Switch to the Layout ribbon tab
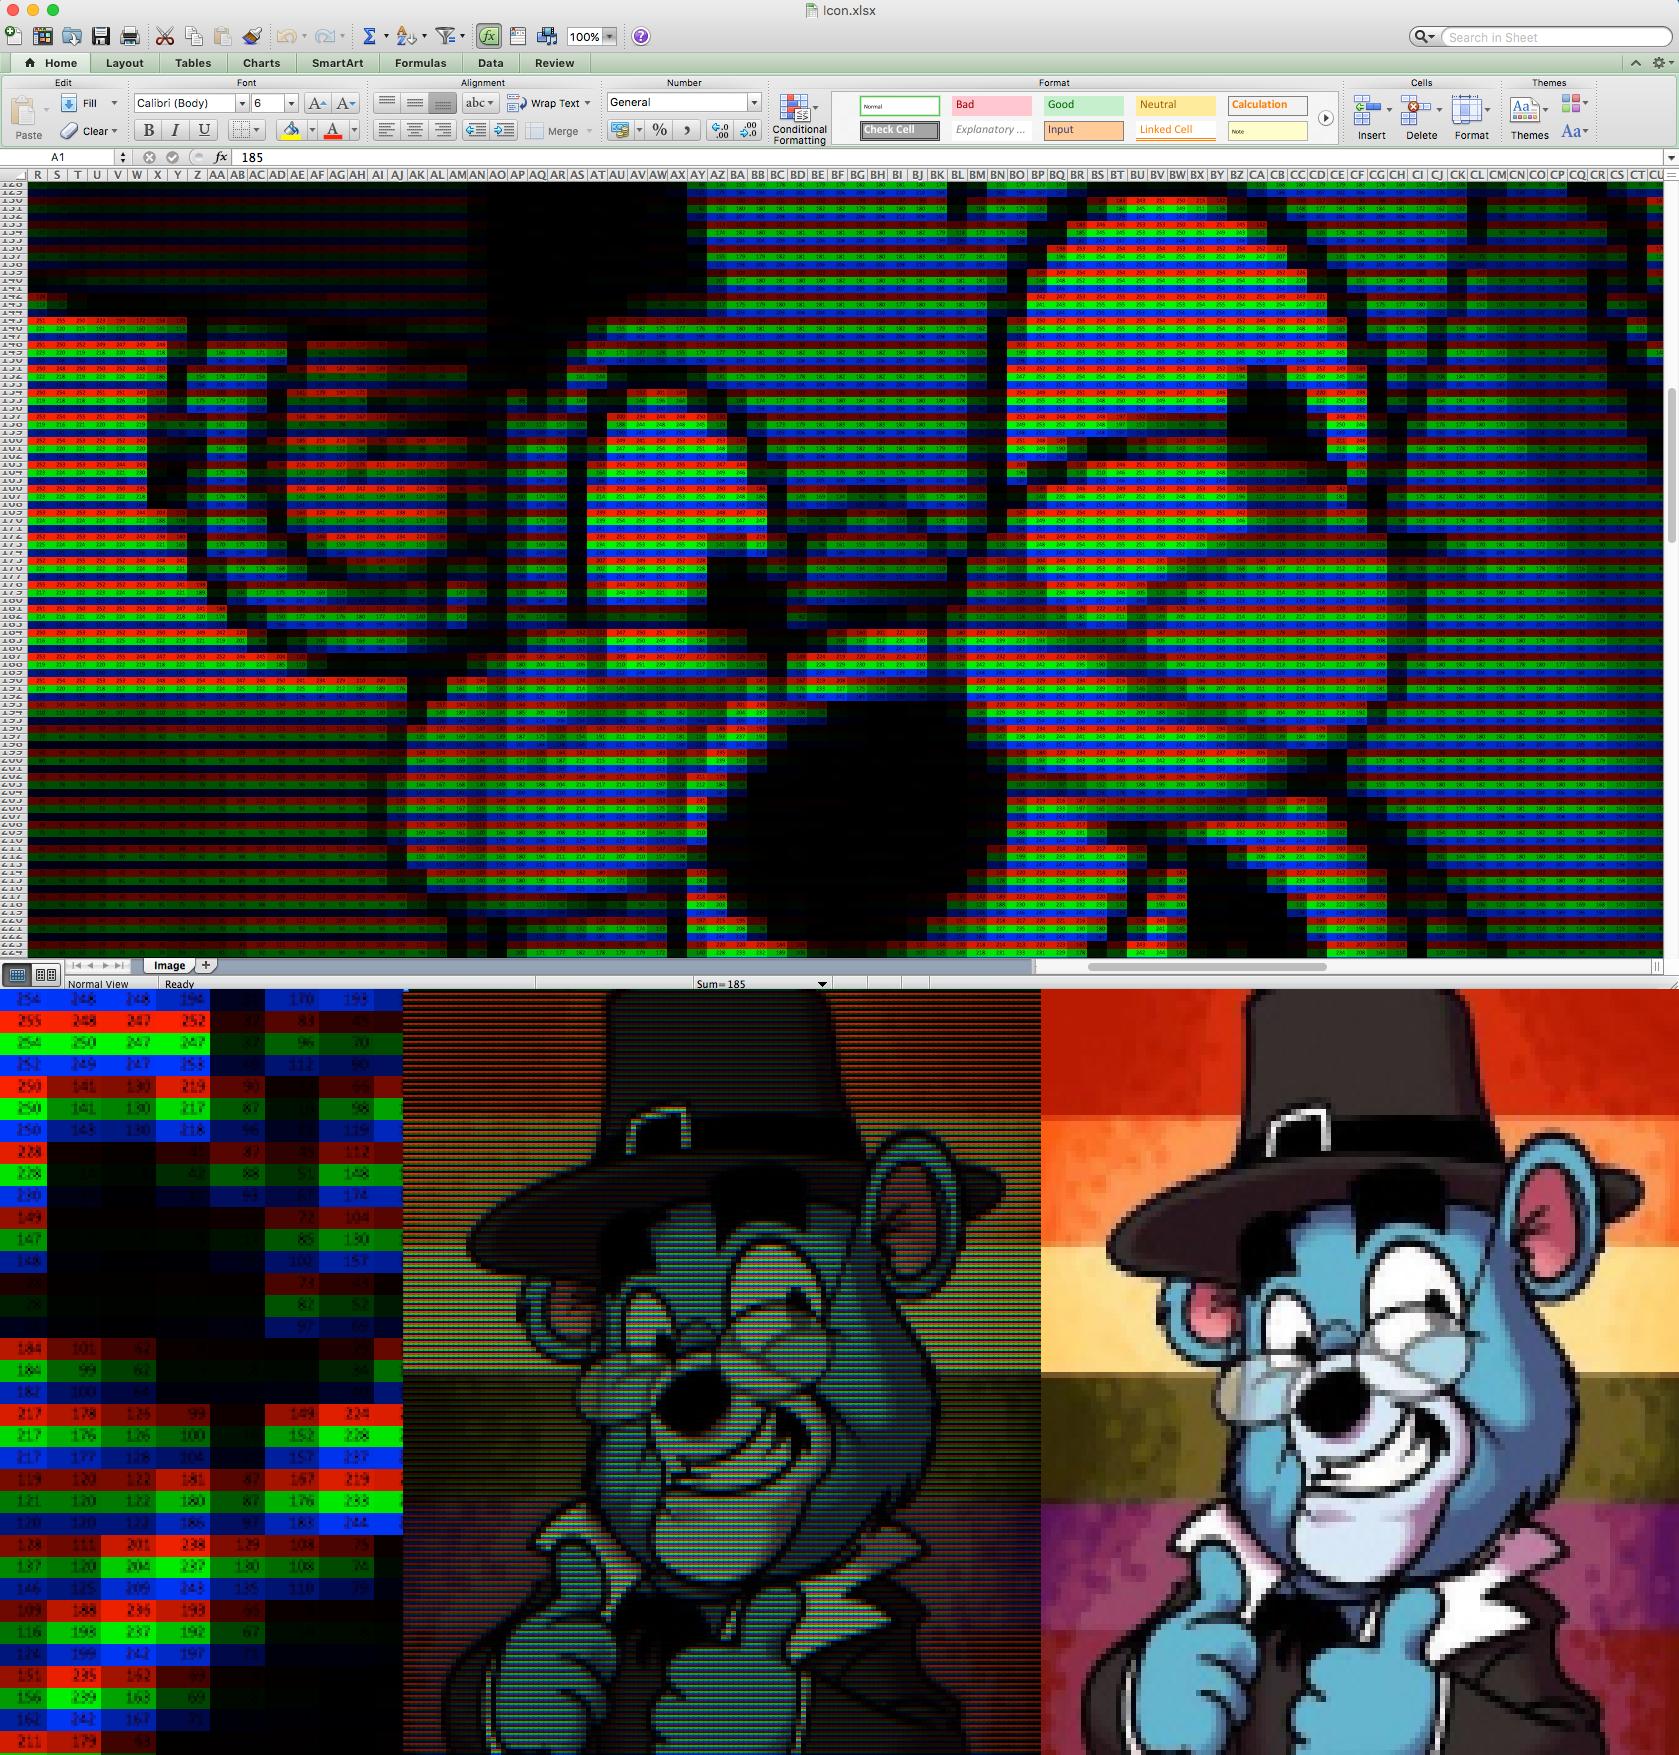This screenshot has width=1679, height=1755. click(125, 63)
